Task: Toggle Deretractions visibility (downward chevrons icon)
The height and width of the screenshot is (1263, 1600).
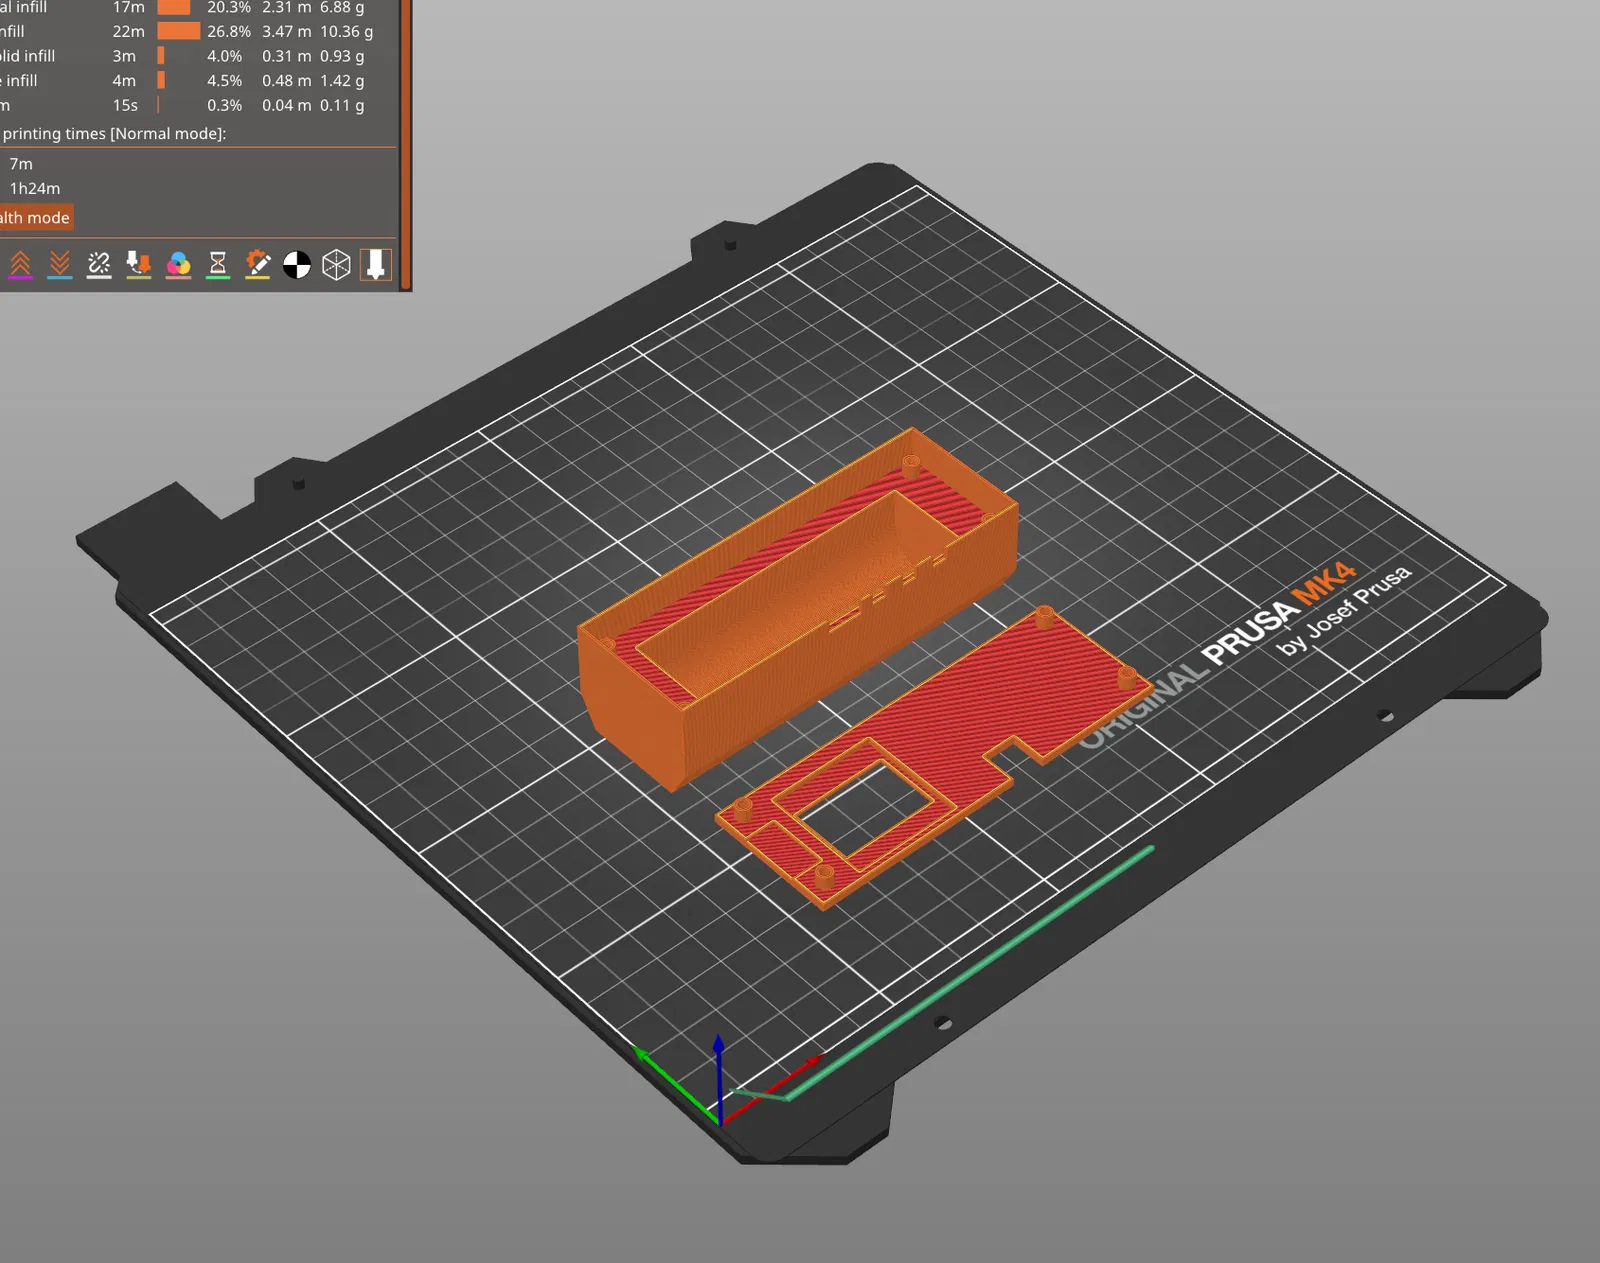Action: pos(60,265)
